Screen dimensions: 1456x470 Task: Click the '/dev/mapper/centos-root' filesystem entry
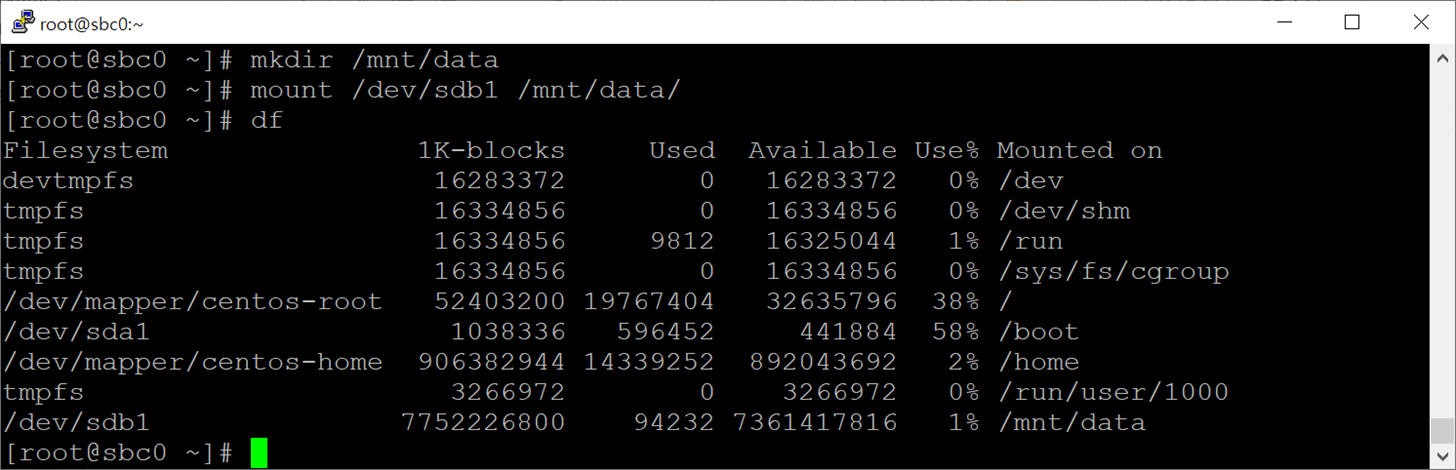(x=193, y=301)
